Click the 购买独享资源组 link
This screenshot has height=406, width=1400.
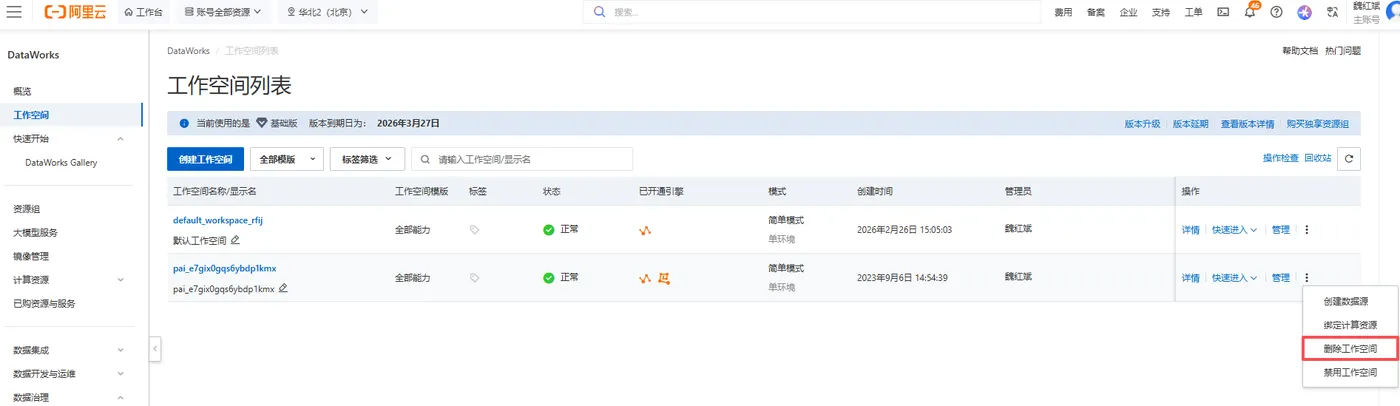(1317, 124)
